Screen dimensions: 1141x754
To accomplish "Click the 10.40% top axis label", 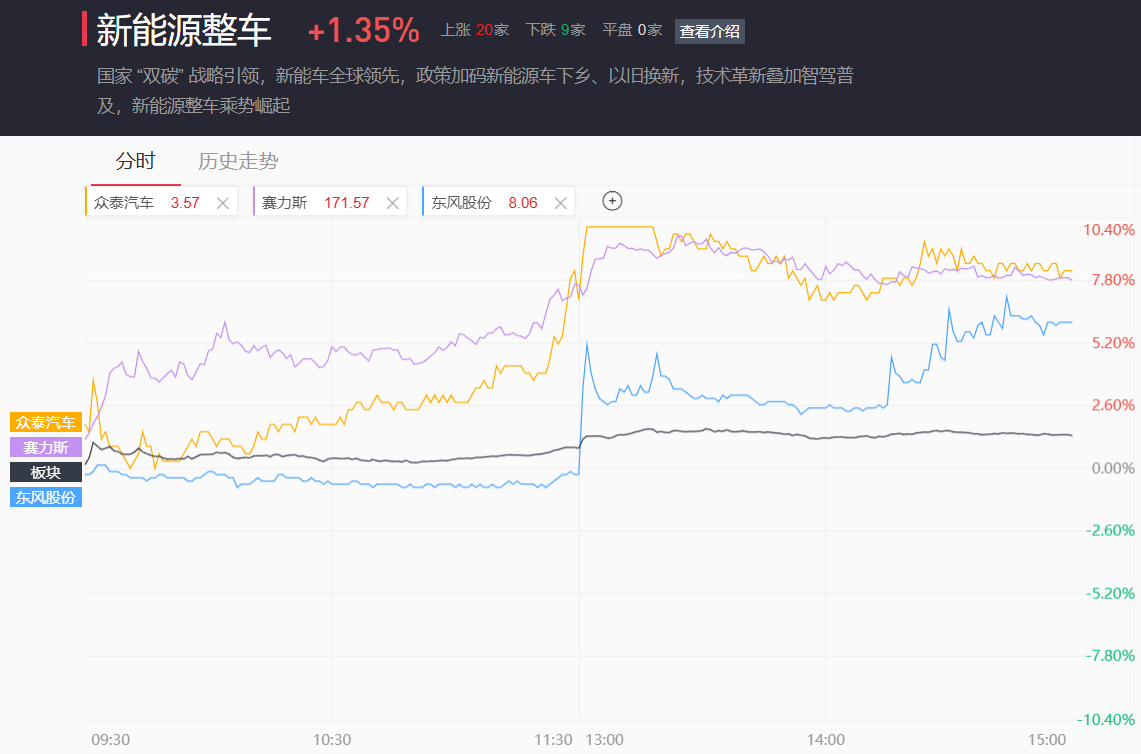I will click(x=1109, y=230).
